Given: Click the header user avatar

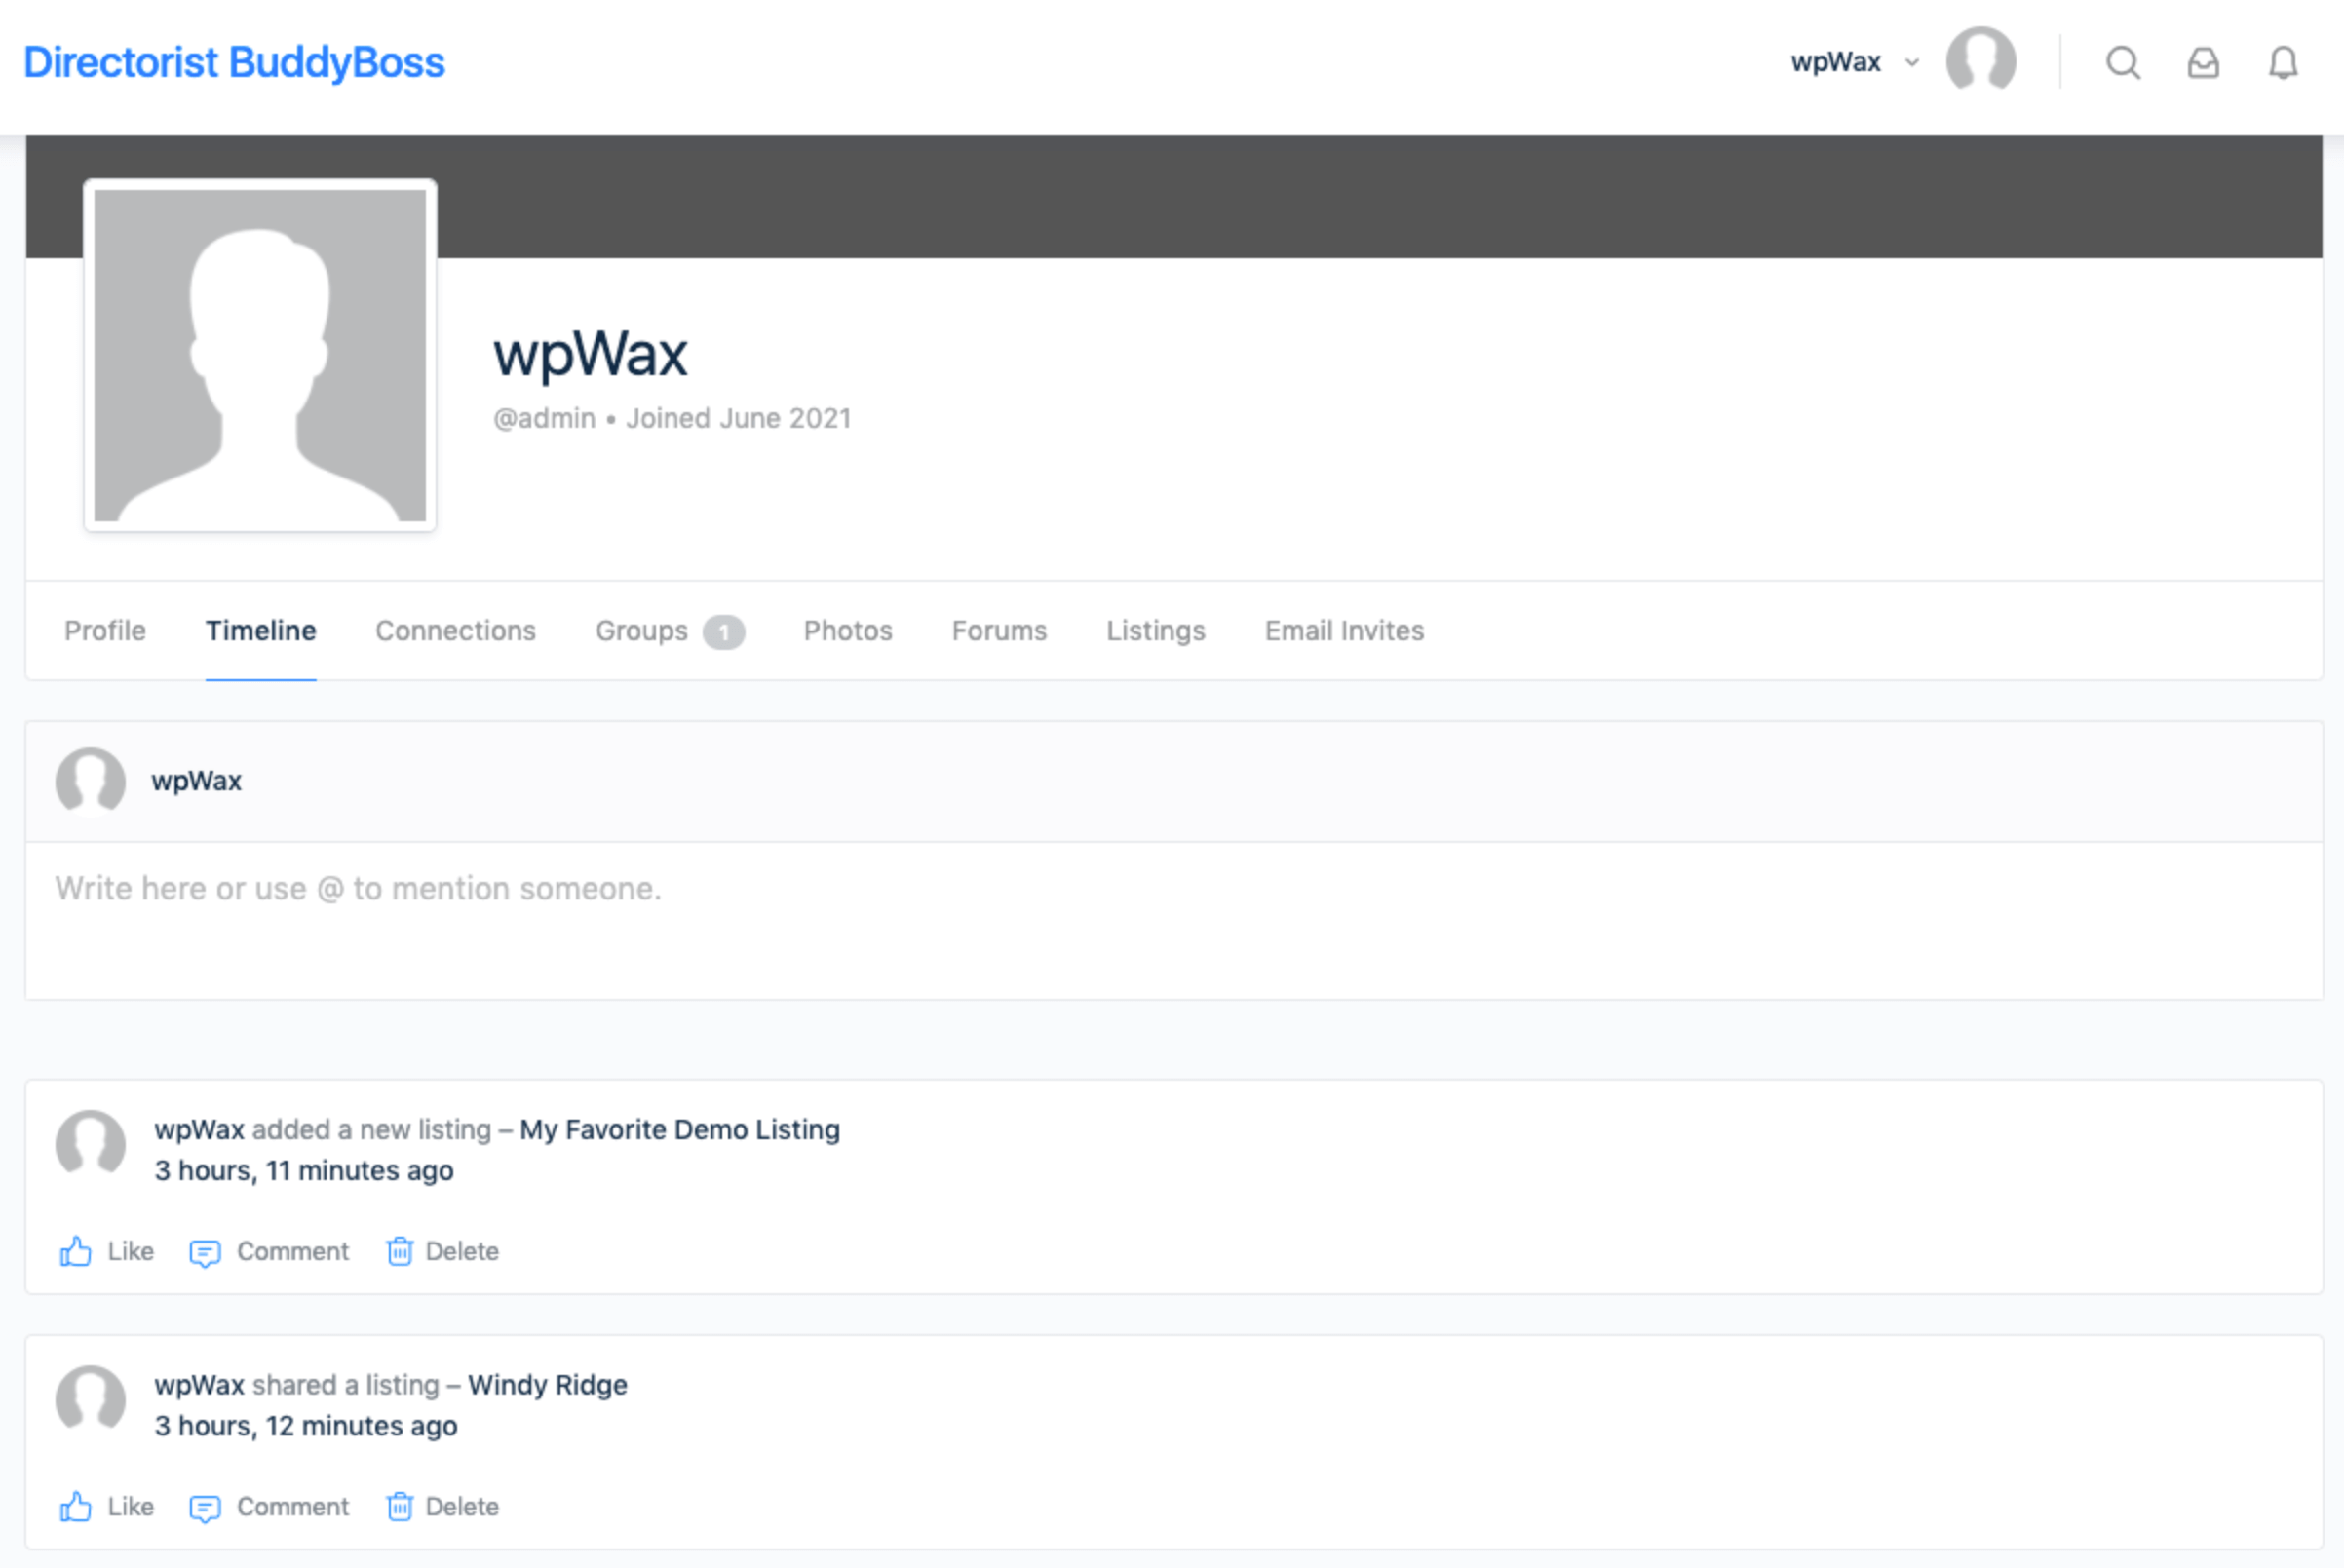Looking at the screenshot, I should coord(1980,60).
